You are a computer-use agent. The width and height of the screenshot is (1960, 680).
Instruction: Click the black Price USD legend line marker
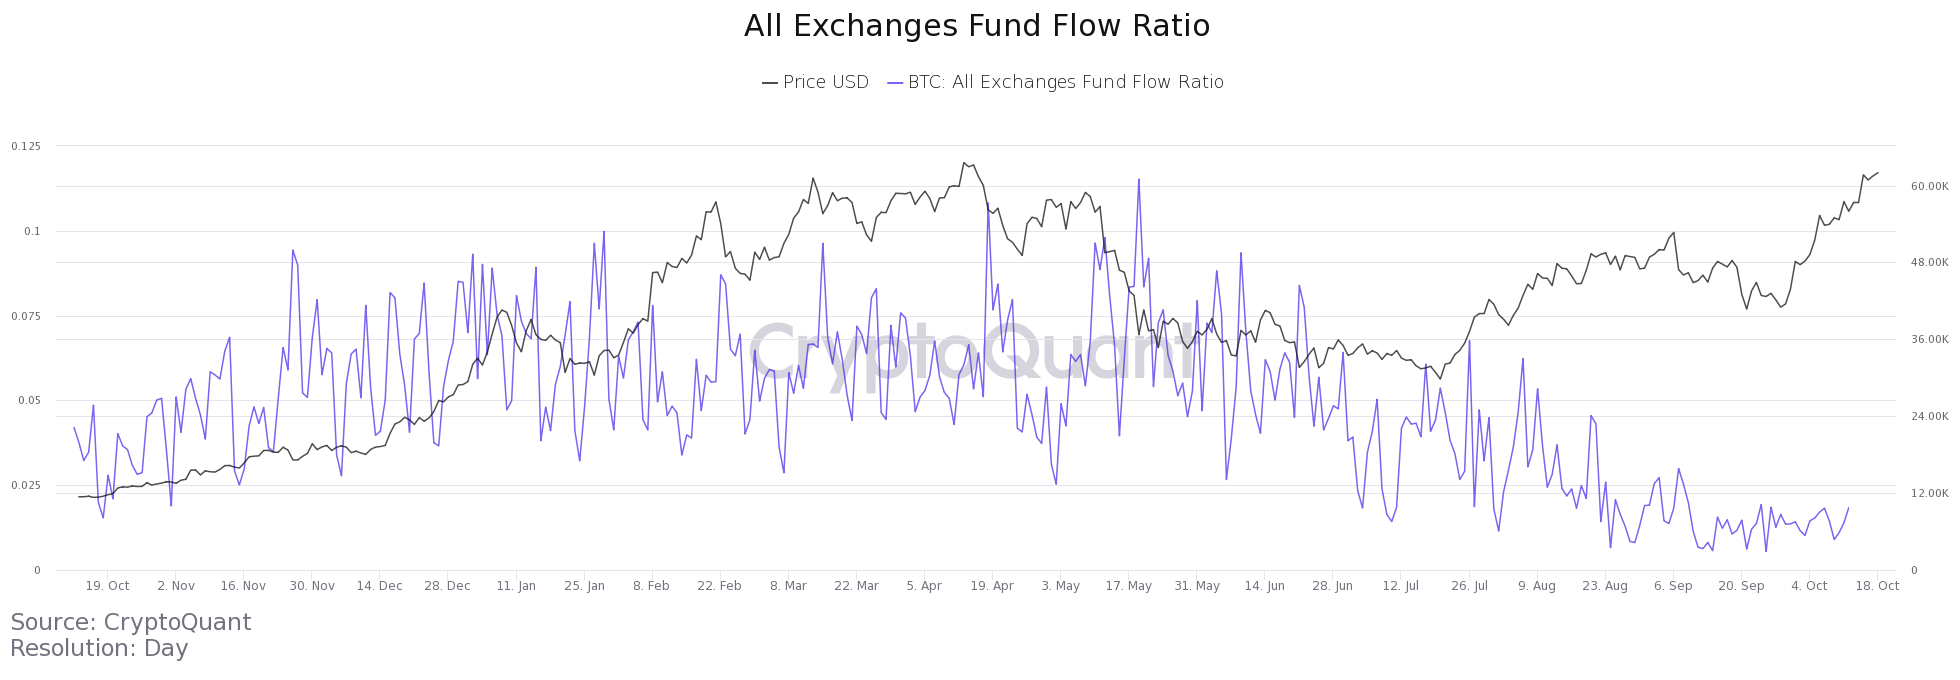(769, 83)
